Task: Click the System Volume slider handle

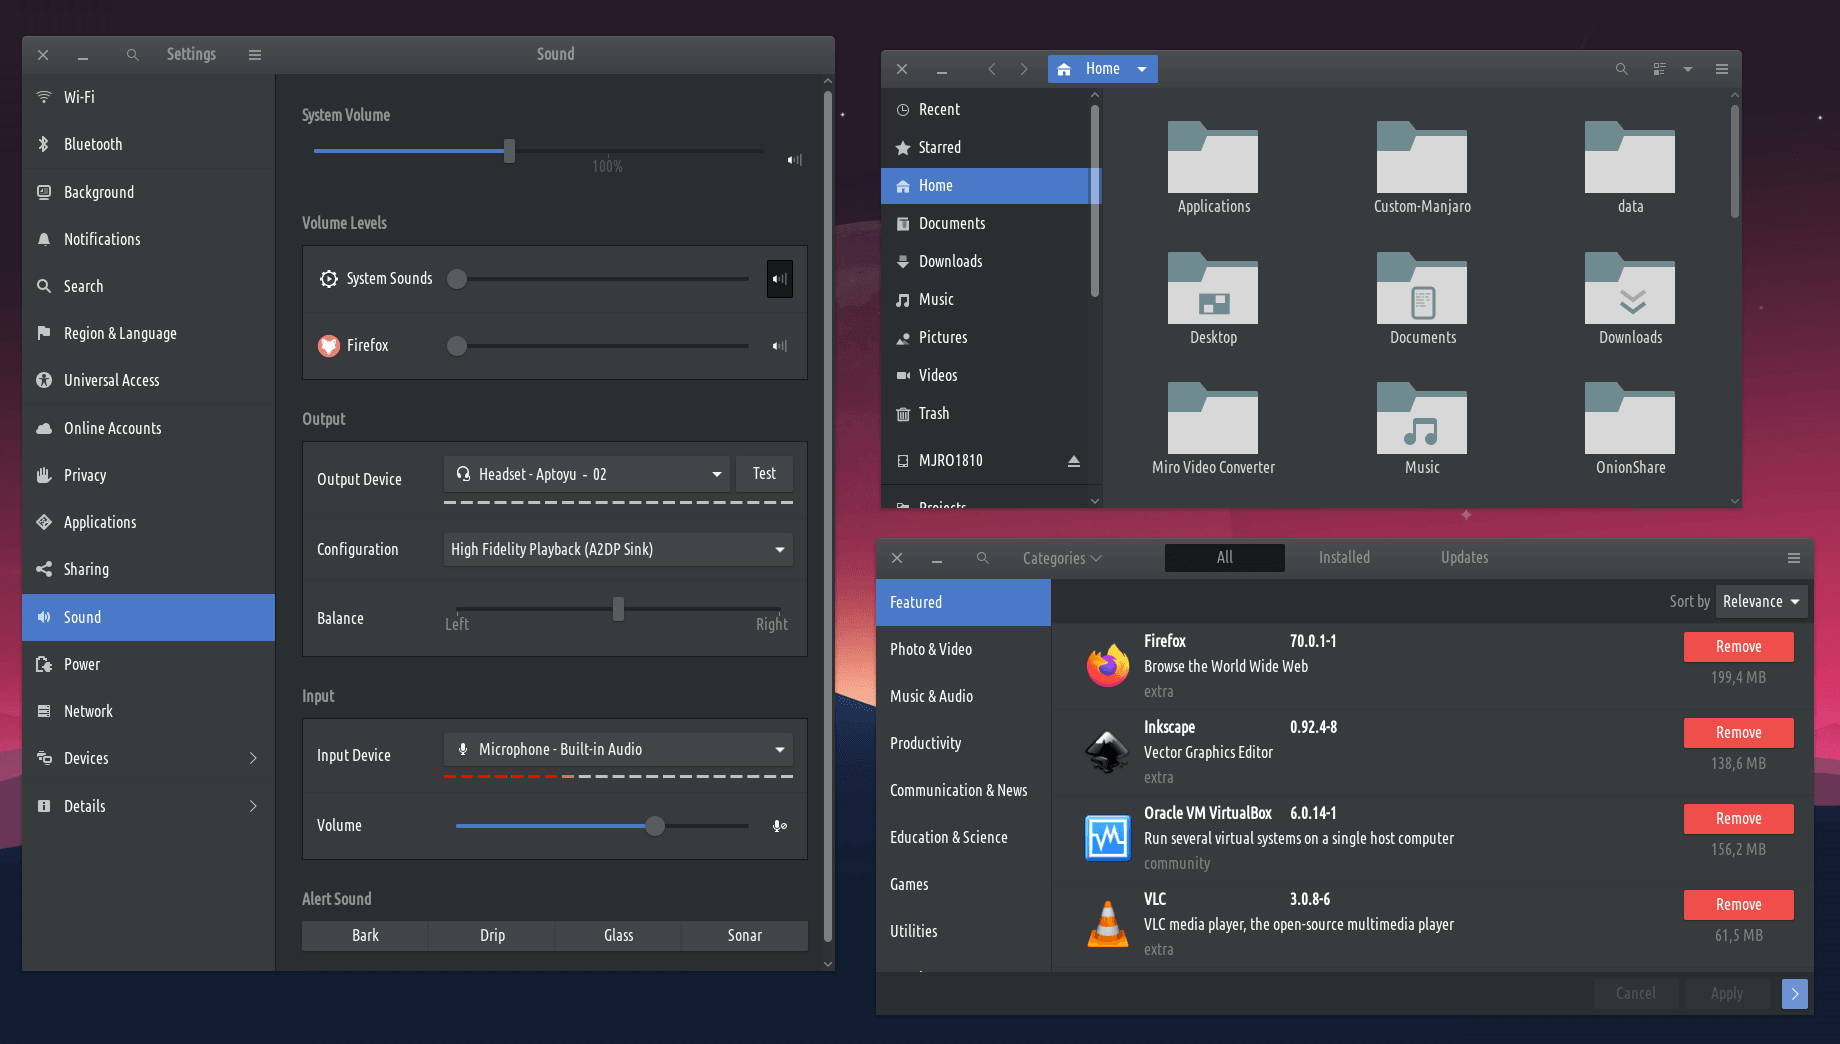Action: (x=509, y=151)
